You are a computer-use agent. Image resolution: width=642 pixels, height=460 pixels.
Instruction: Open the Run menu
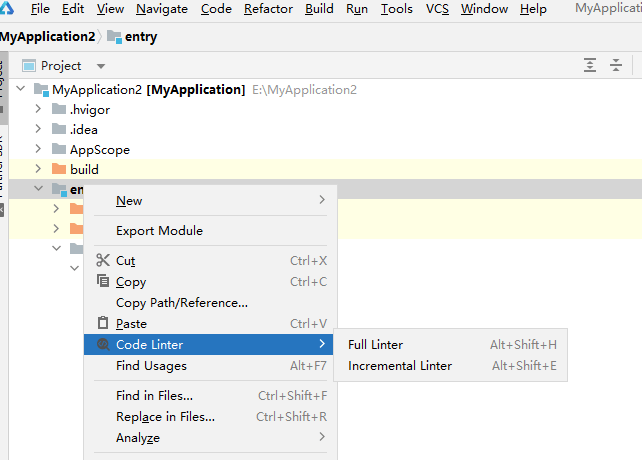pyautogui.click(x=357, y=9)
